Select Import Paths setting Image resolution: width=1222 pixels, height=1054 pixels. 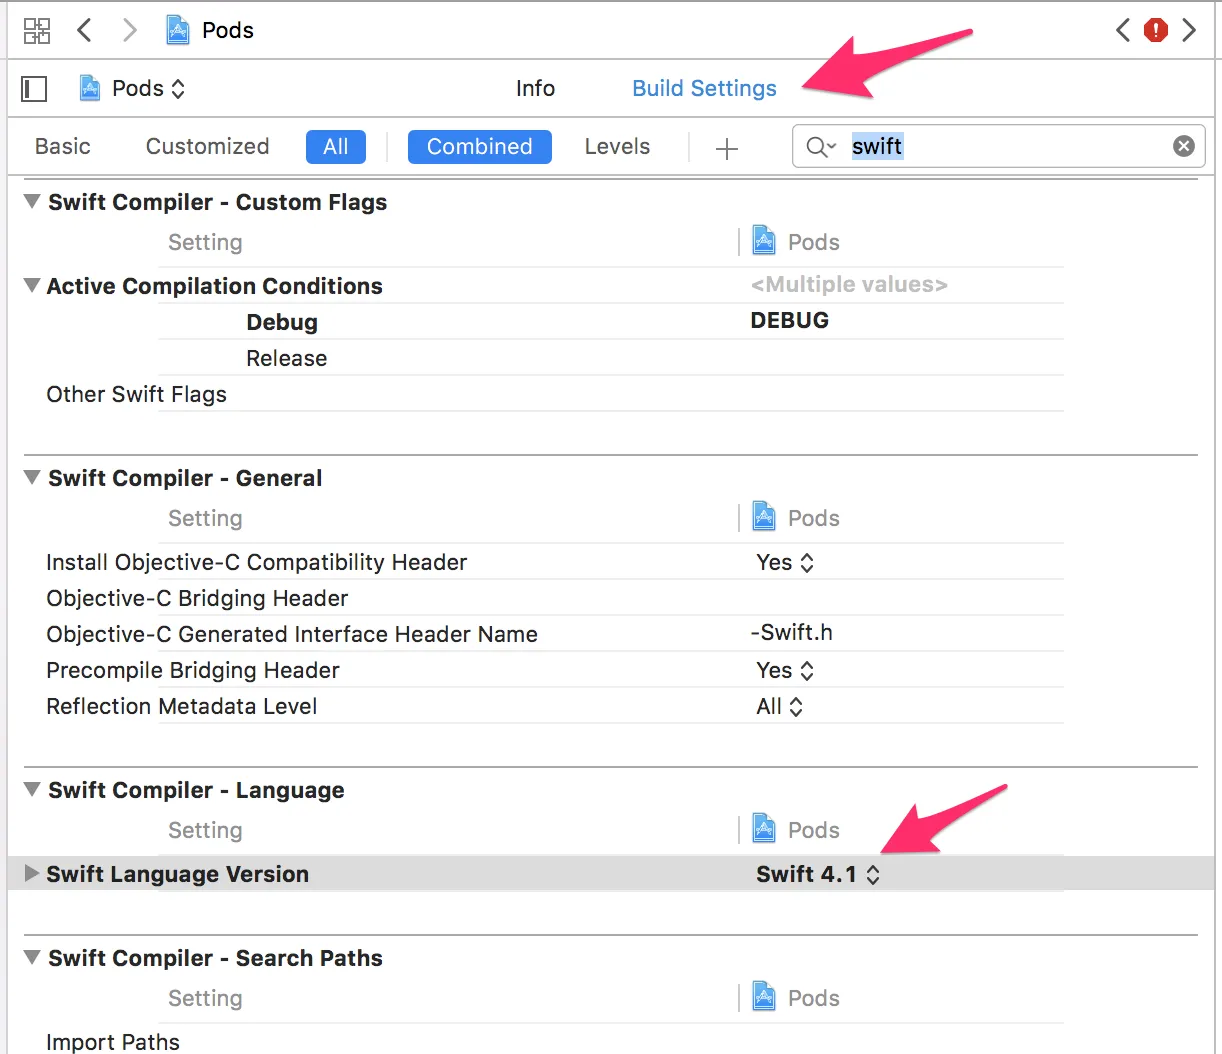click(x=113, y=1041)
